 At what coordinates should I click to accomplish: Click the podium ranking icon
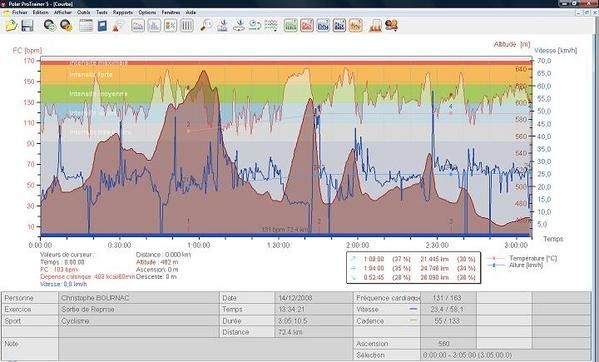tap(375, 26)
